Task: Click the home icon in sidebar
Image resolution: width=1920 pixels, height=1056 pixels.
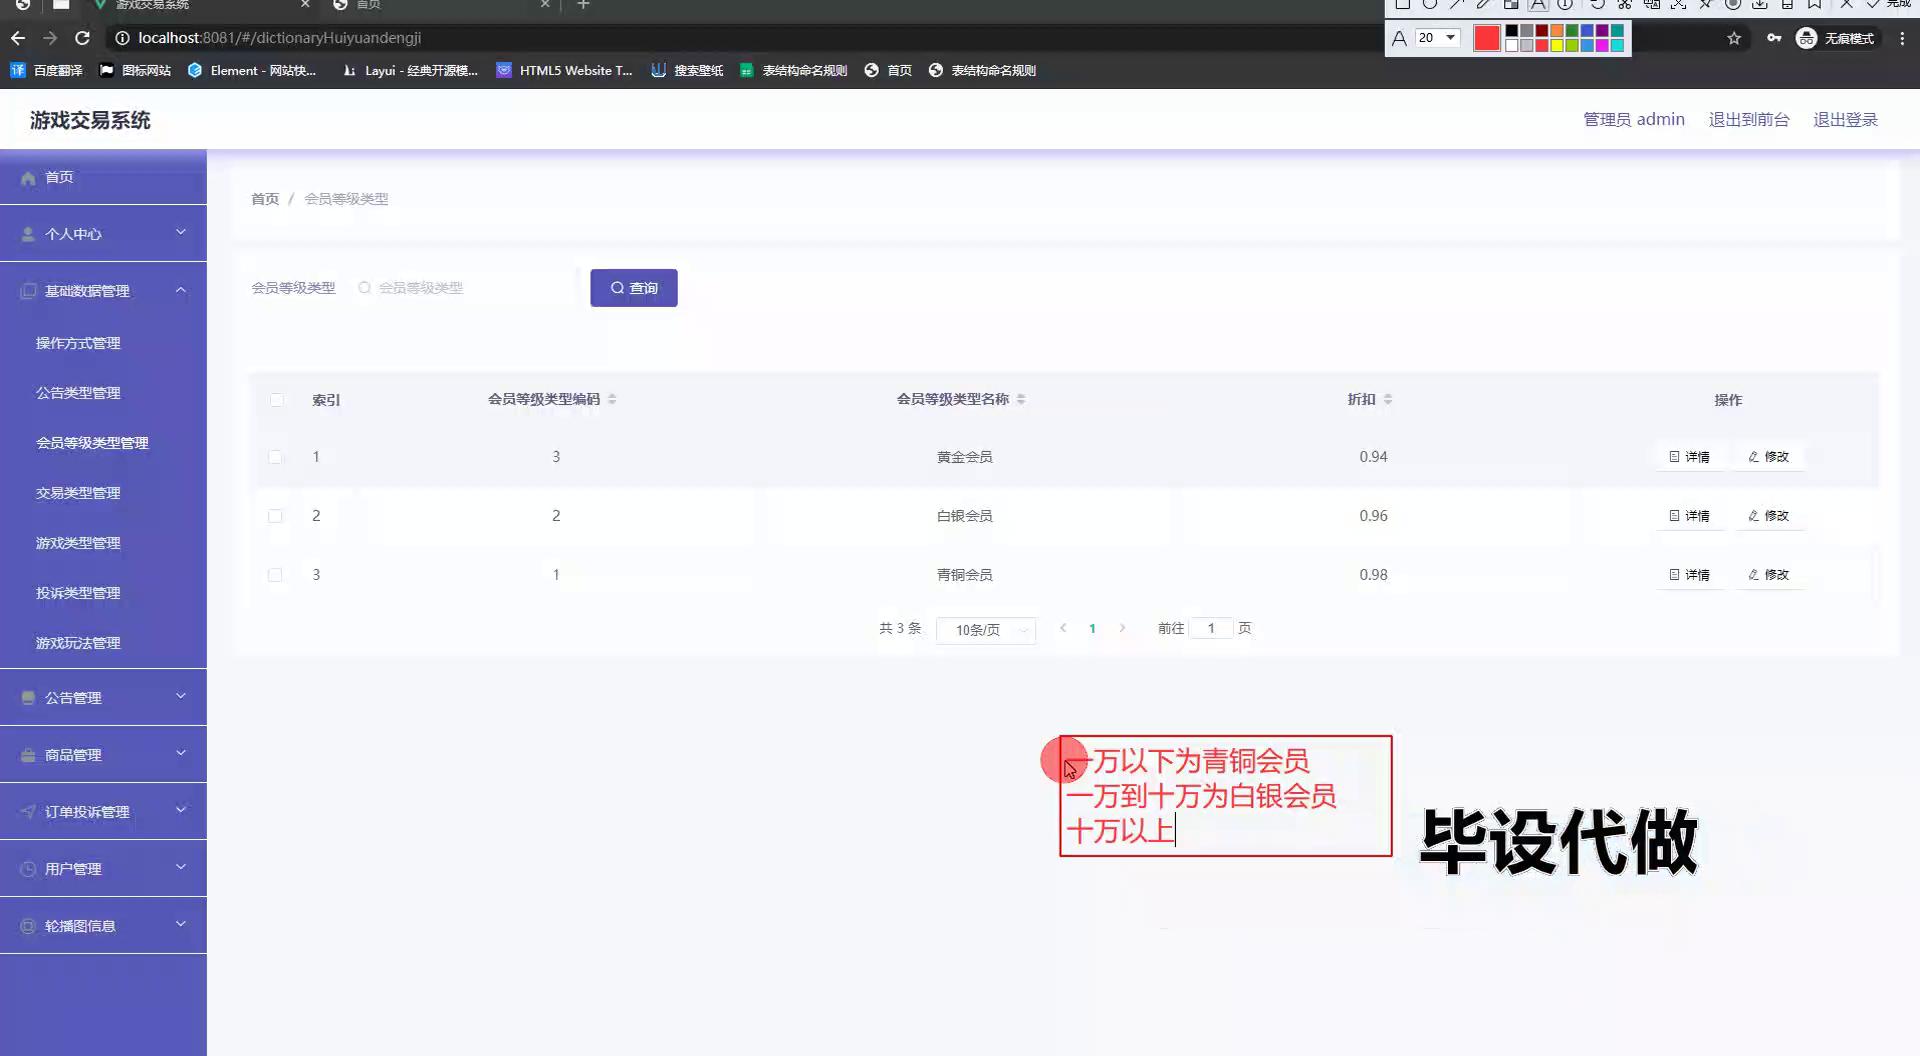Action: 29,178
